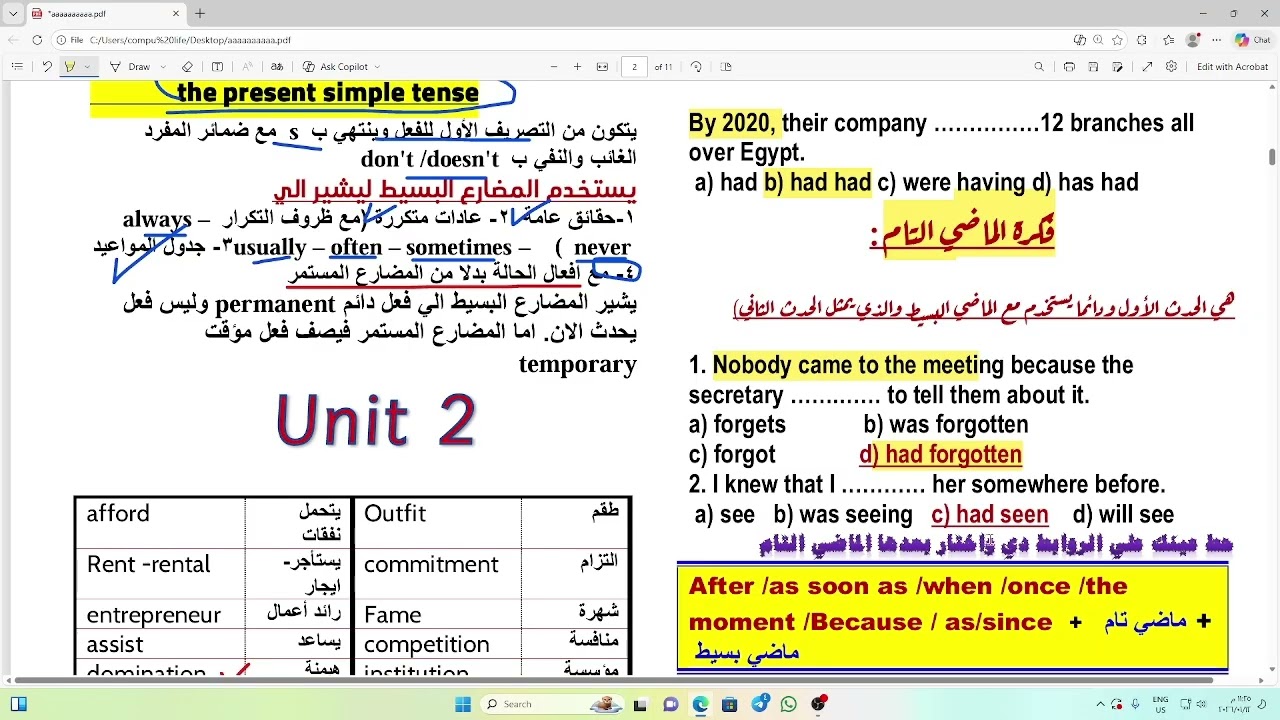Refresh the page

[x=37, y=40]
